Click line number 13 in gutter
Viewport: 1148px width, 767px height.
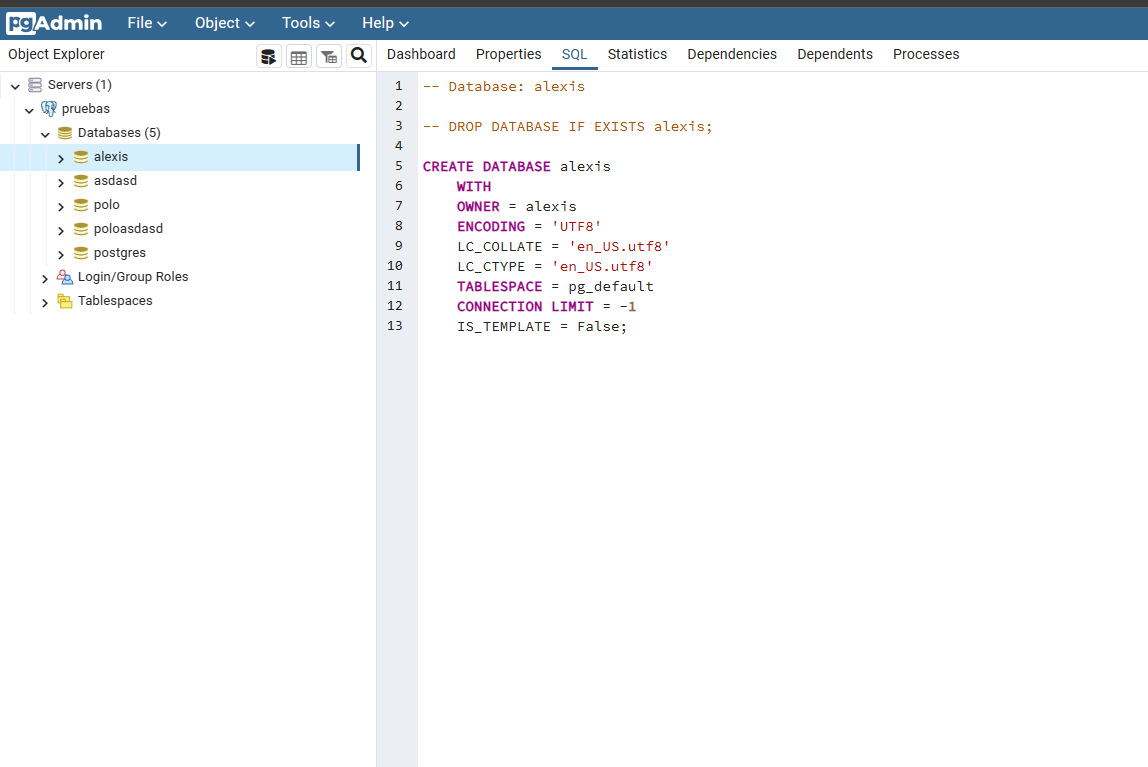(x=395, y=326)
